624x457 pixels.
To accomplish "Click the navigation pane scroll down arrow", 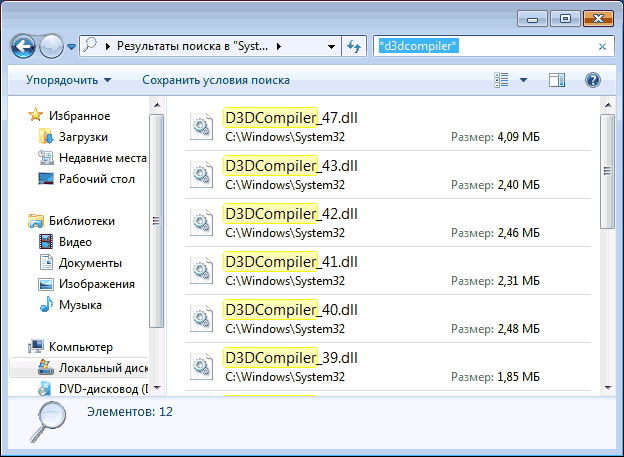I will [x=157, y=387].
